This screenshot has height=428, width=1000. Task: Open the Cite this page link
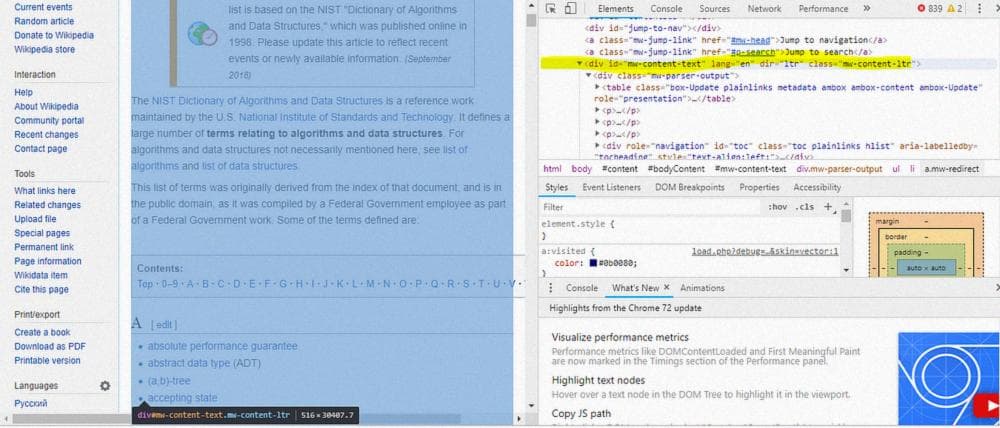click(x=41, y=289)
